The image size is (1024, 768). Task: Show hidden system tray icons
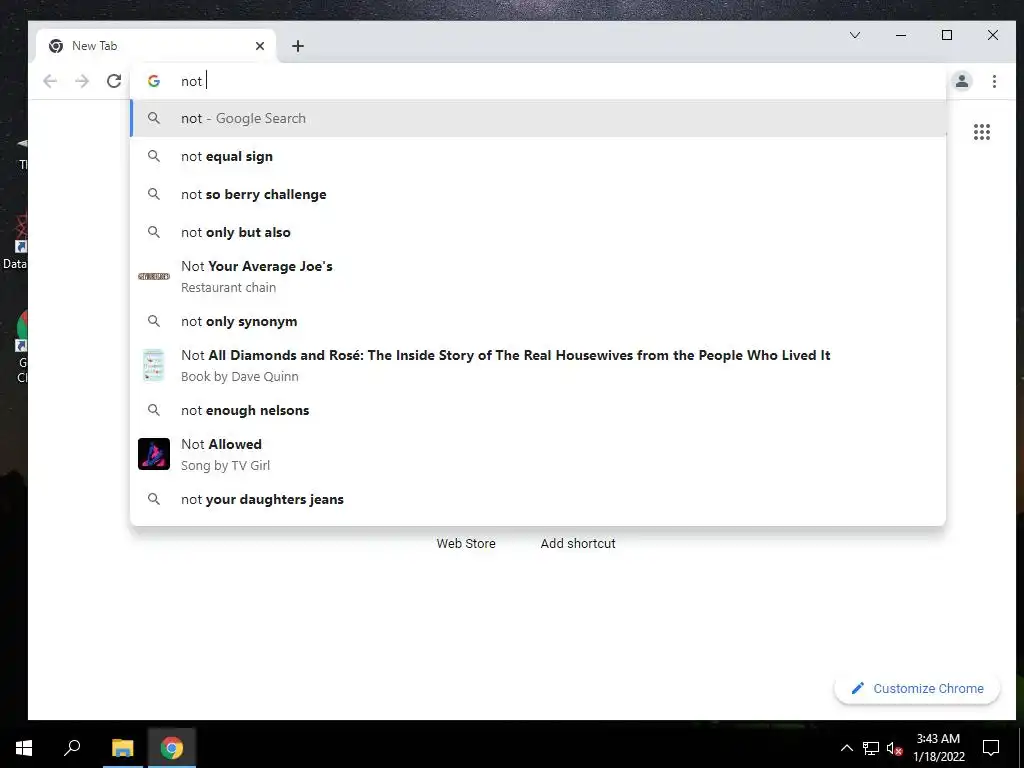tap(846, 748)
